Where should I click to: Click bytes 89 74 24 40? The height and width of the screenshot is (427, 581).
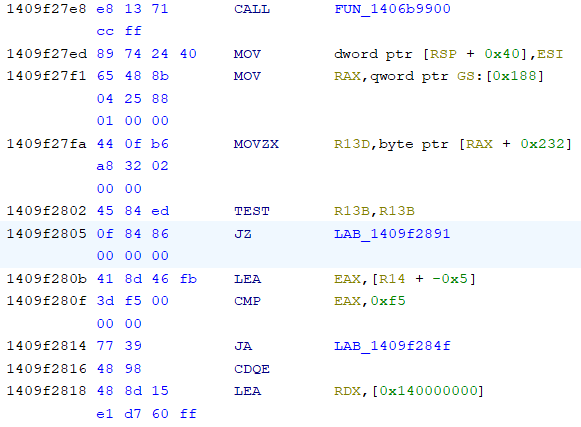coord(147,54)
